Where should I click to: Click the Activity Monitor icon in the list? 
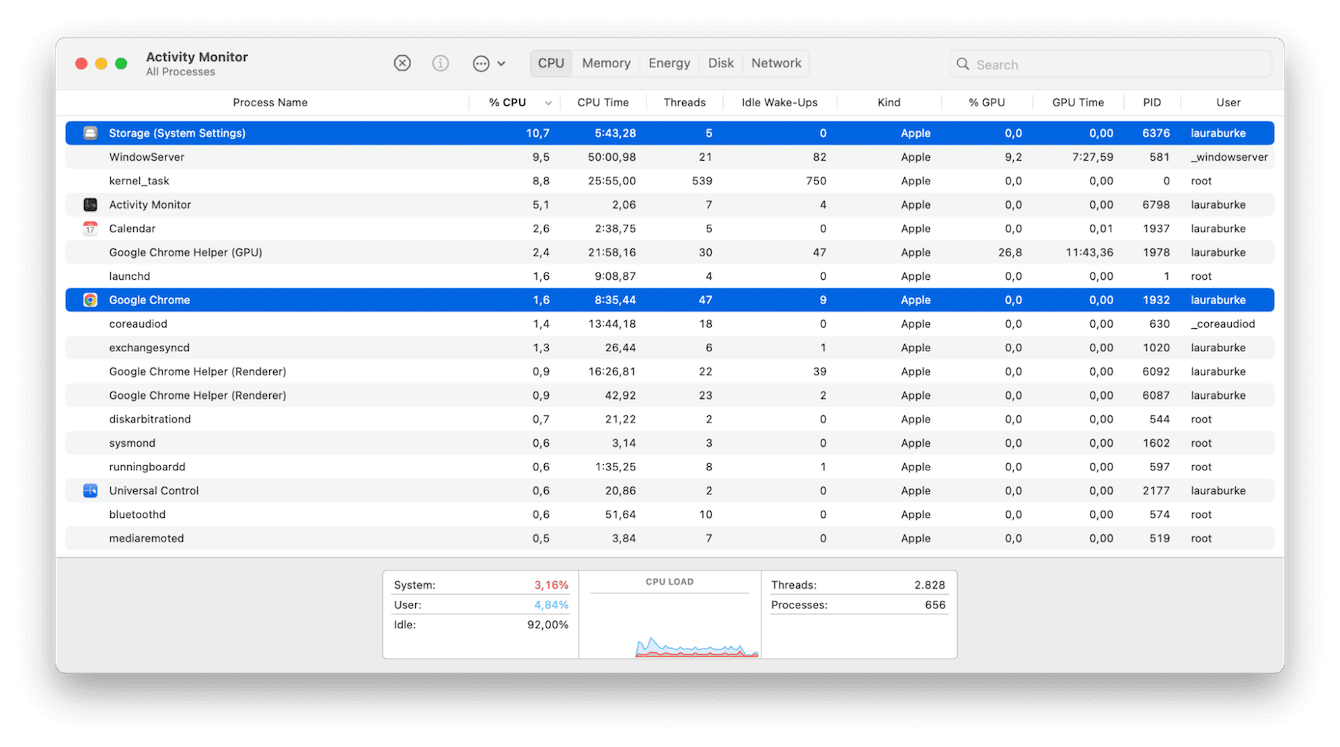pos(89,204)
